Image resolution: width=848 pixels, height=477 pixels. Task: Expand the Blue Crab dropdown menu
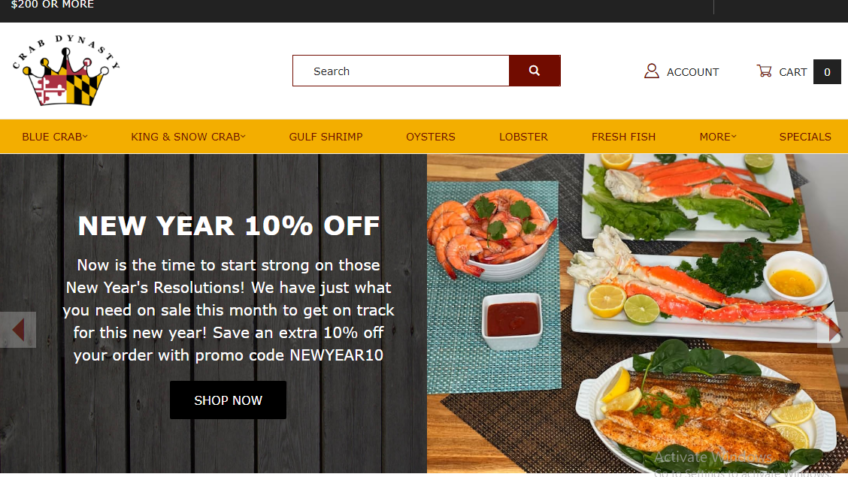[x=55, y=137]
